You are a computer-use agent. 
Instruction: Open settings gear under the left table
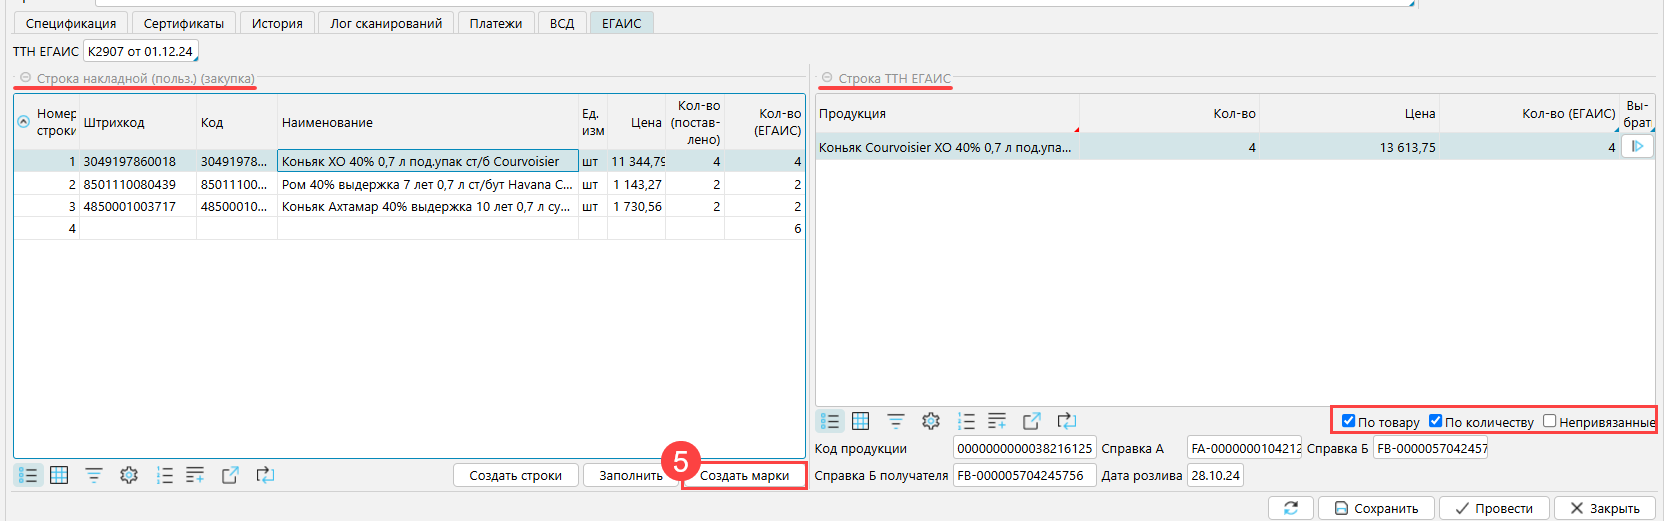[x=129, y=475]
